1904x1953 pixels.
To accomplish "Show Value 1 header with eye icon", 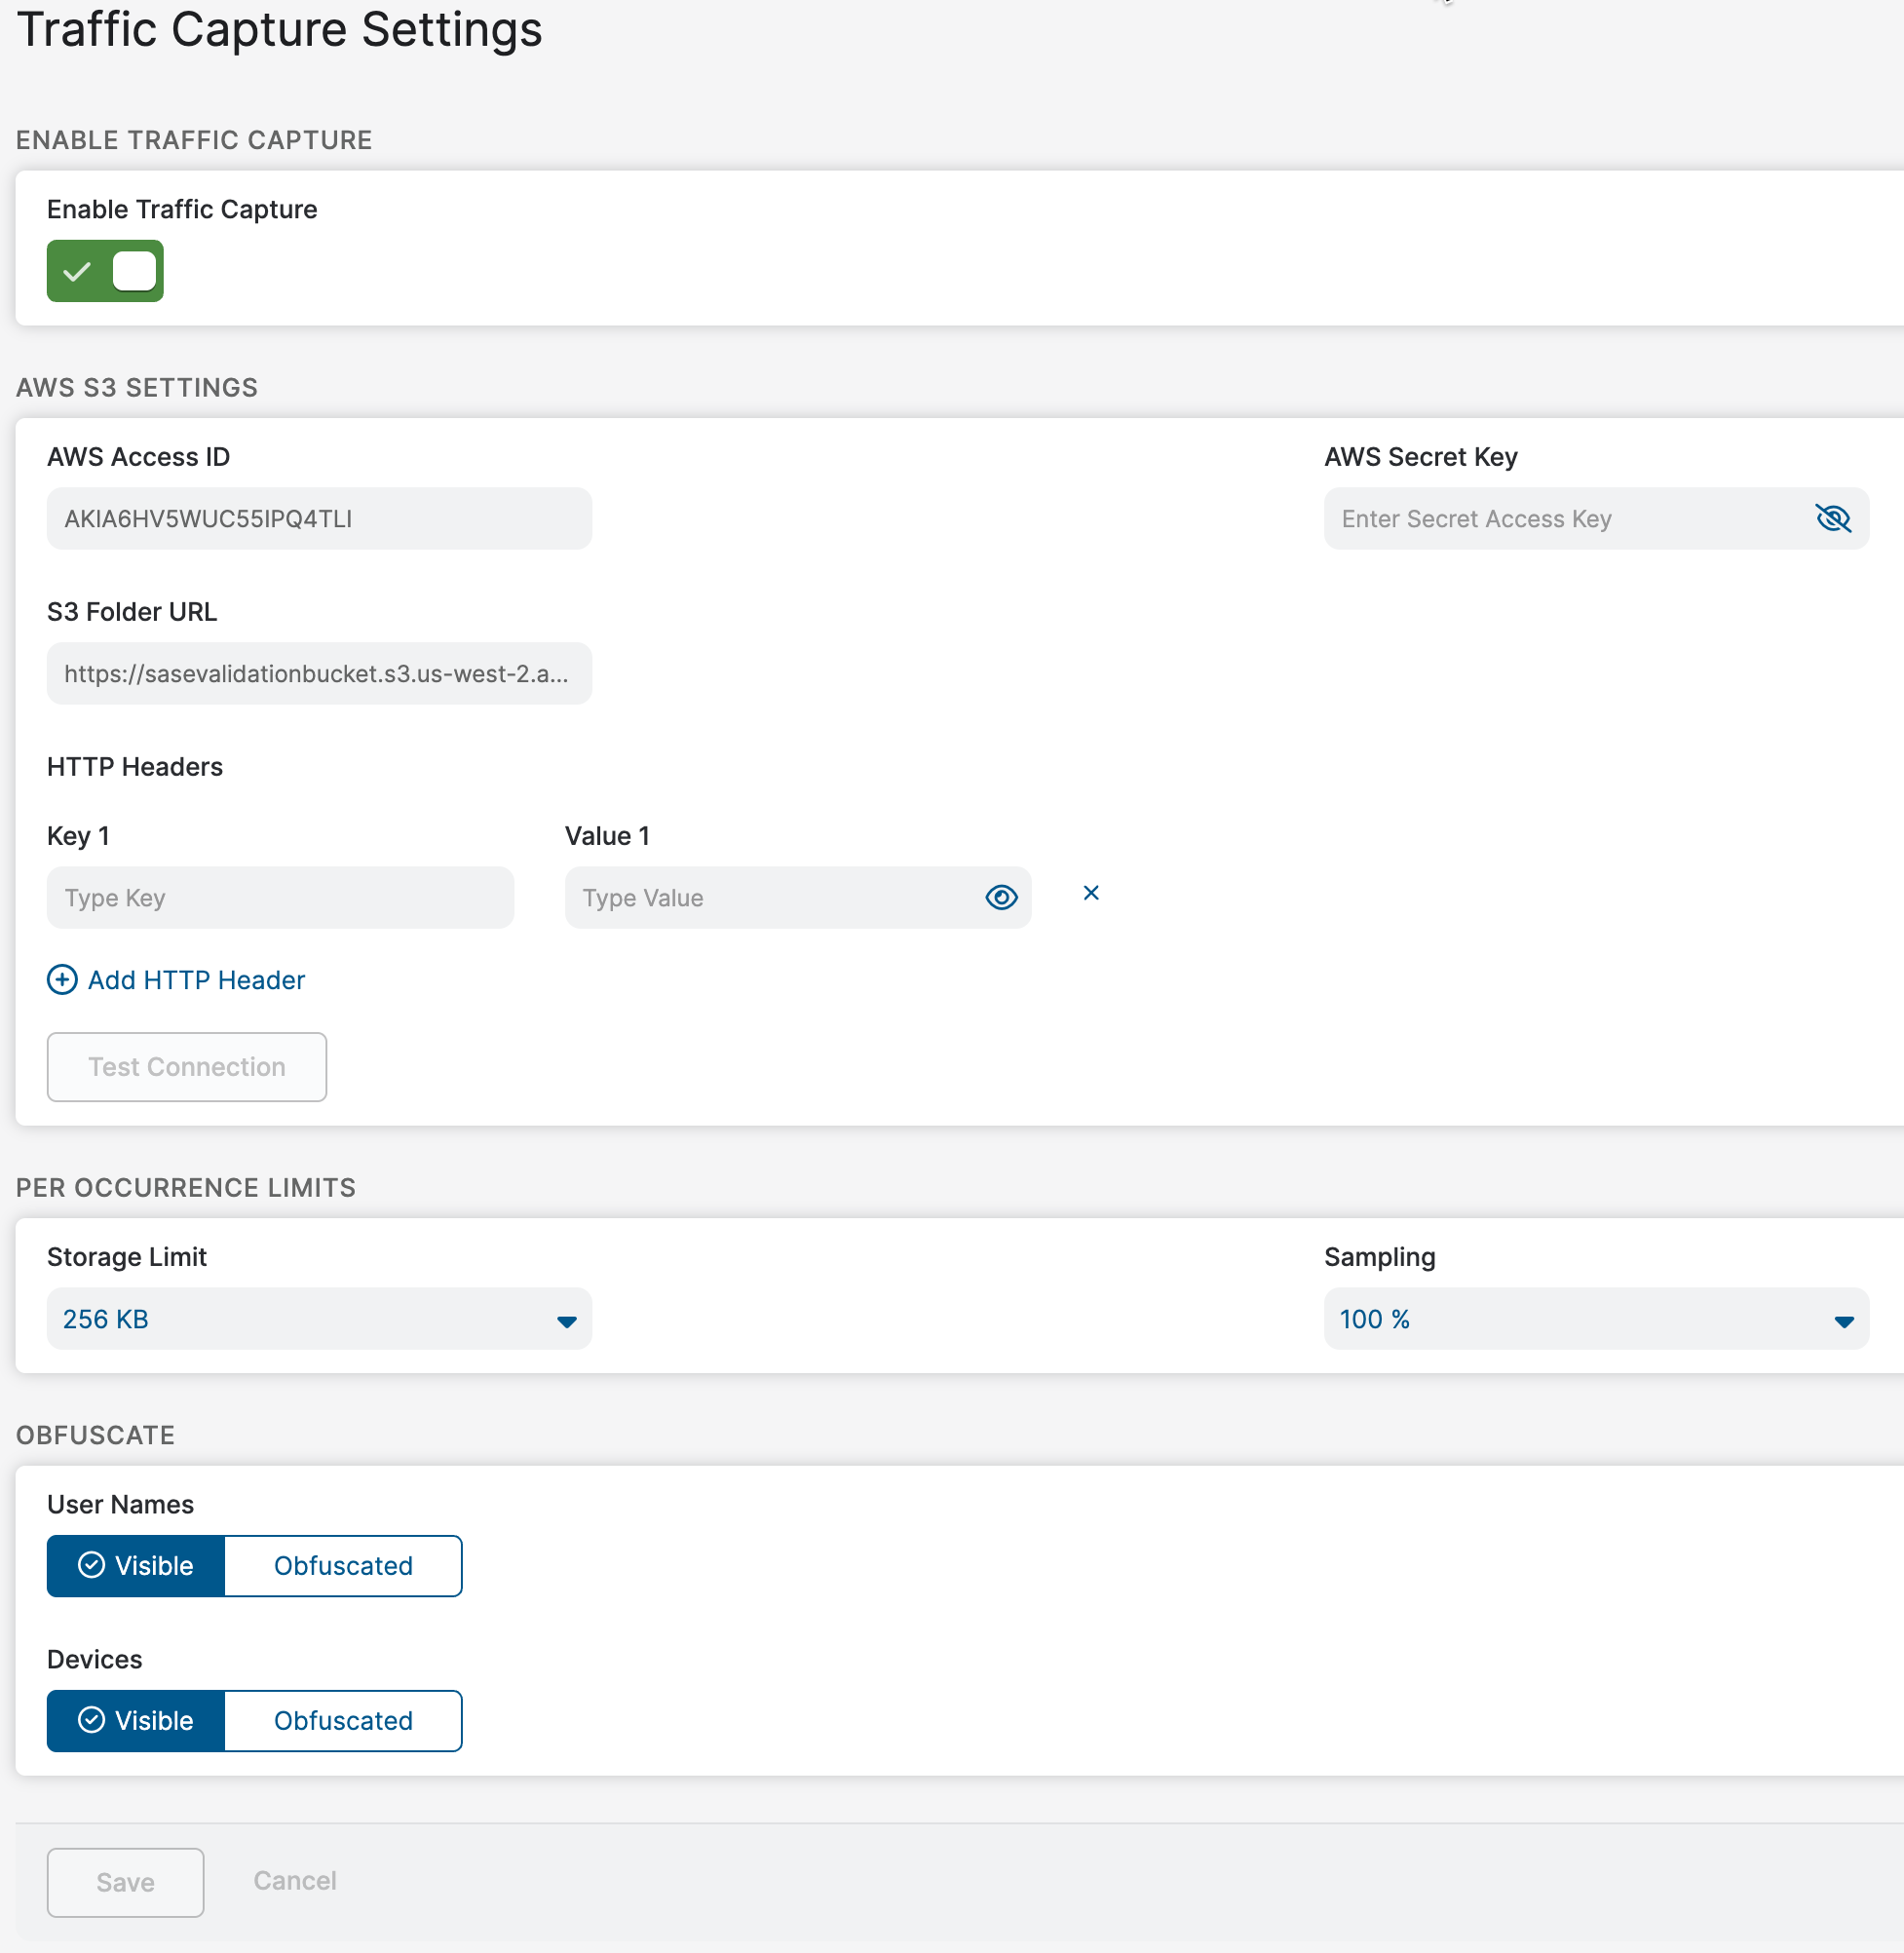I will [1001, 897].
